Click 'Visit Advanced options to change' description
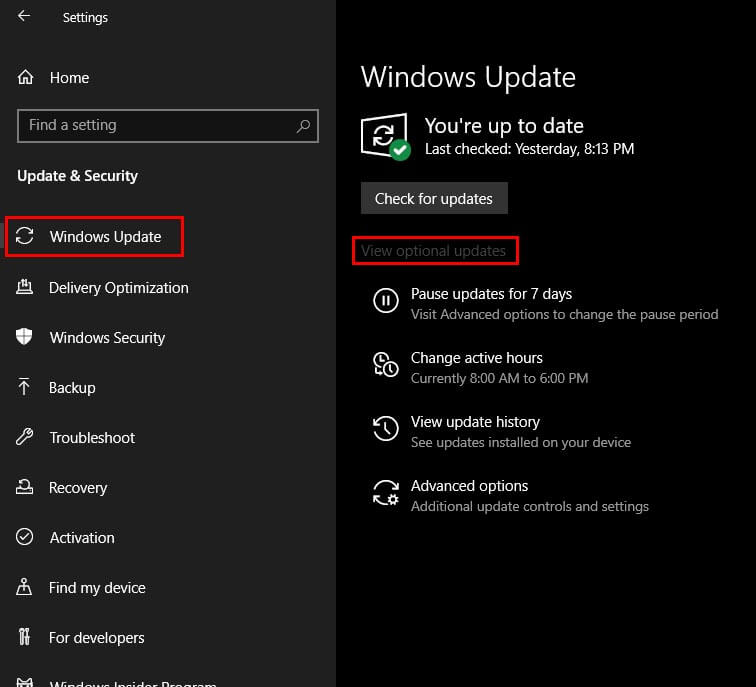The height and width of the screenshot is (687, 756). (565, 315)
